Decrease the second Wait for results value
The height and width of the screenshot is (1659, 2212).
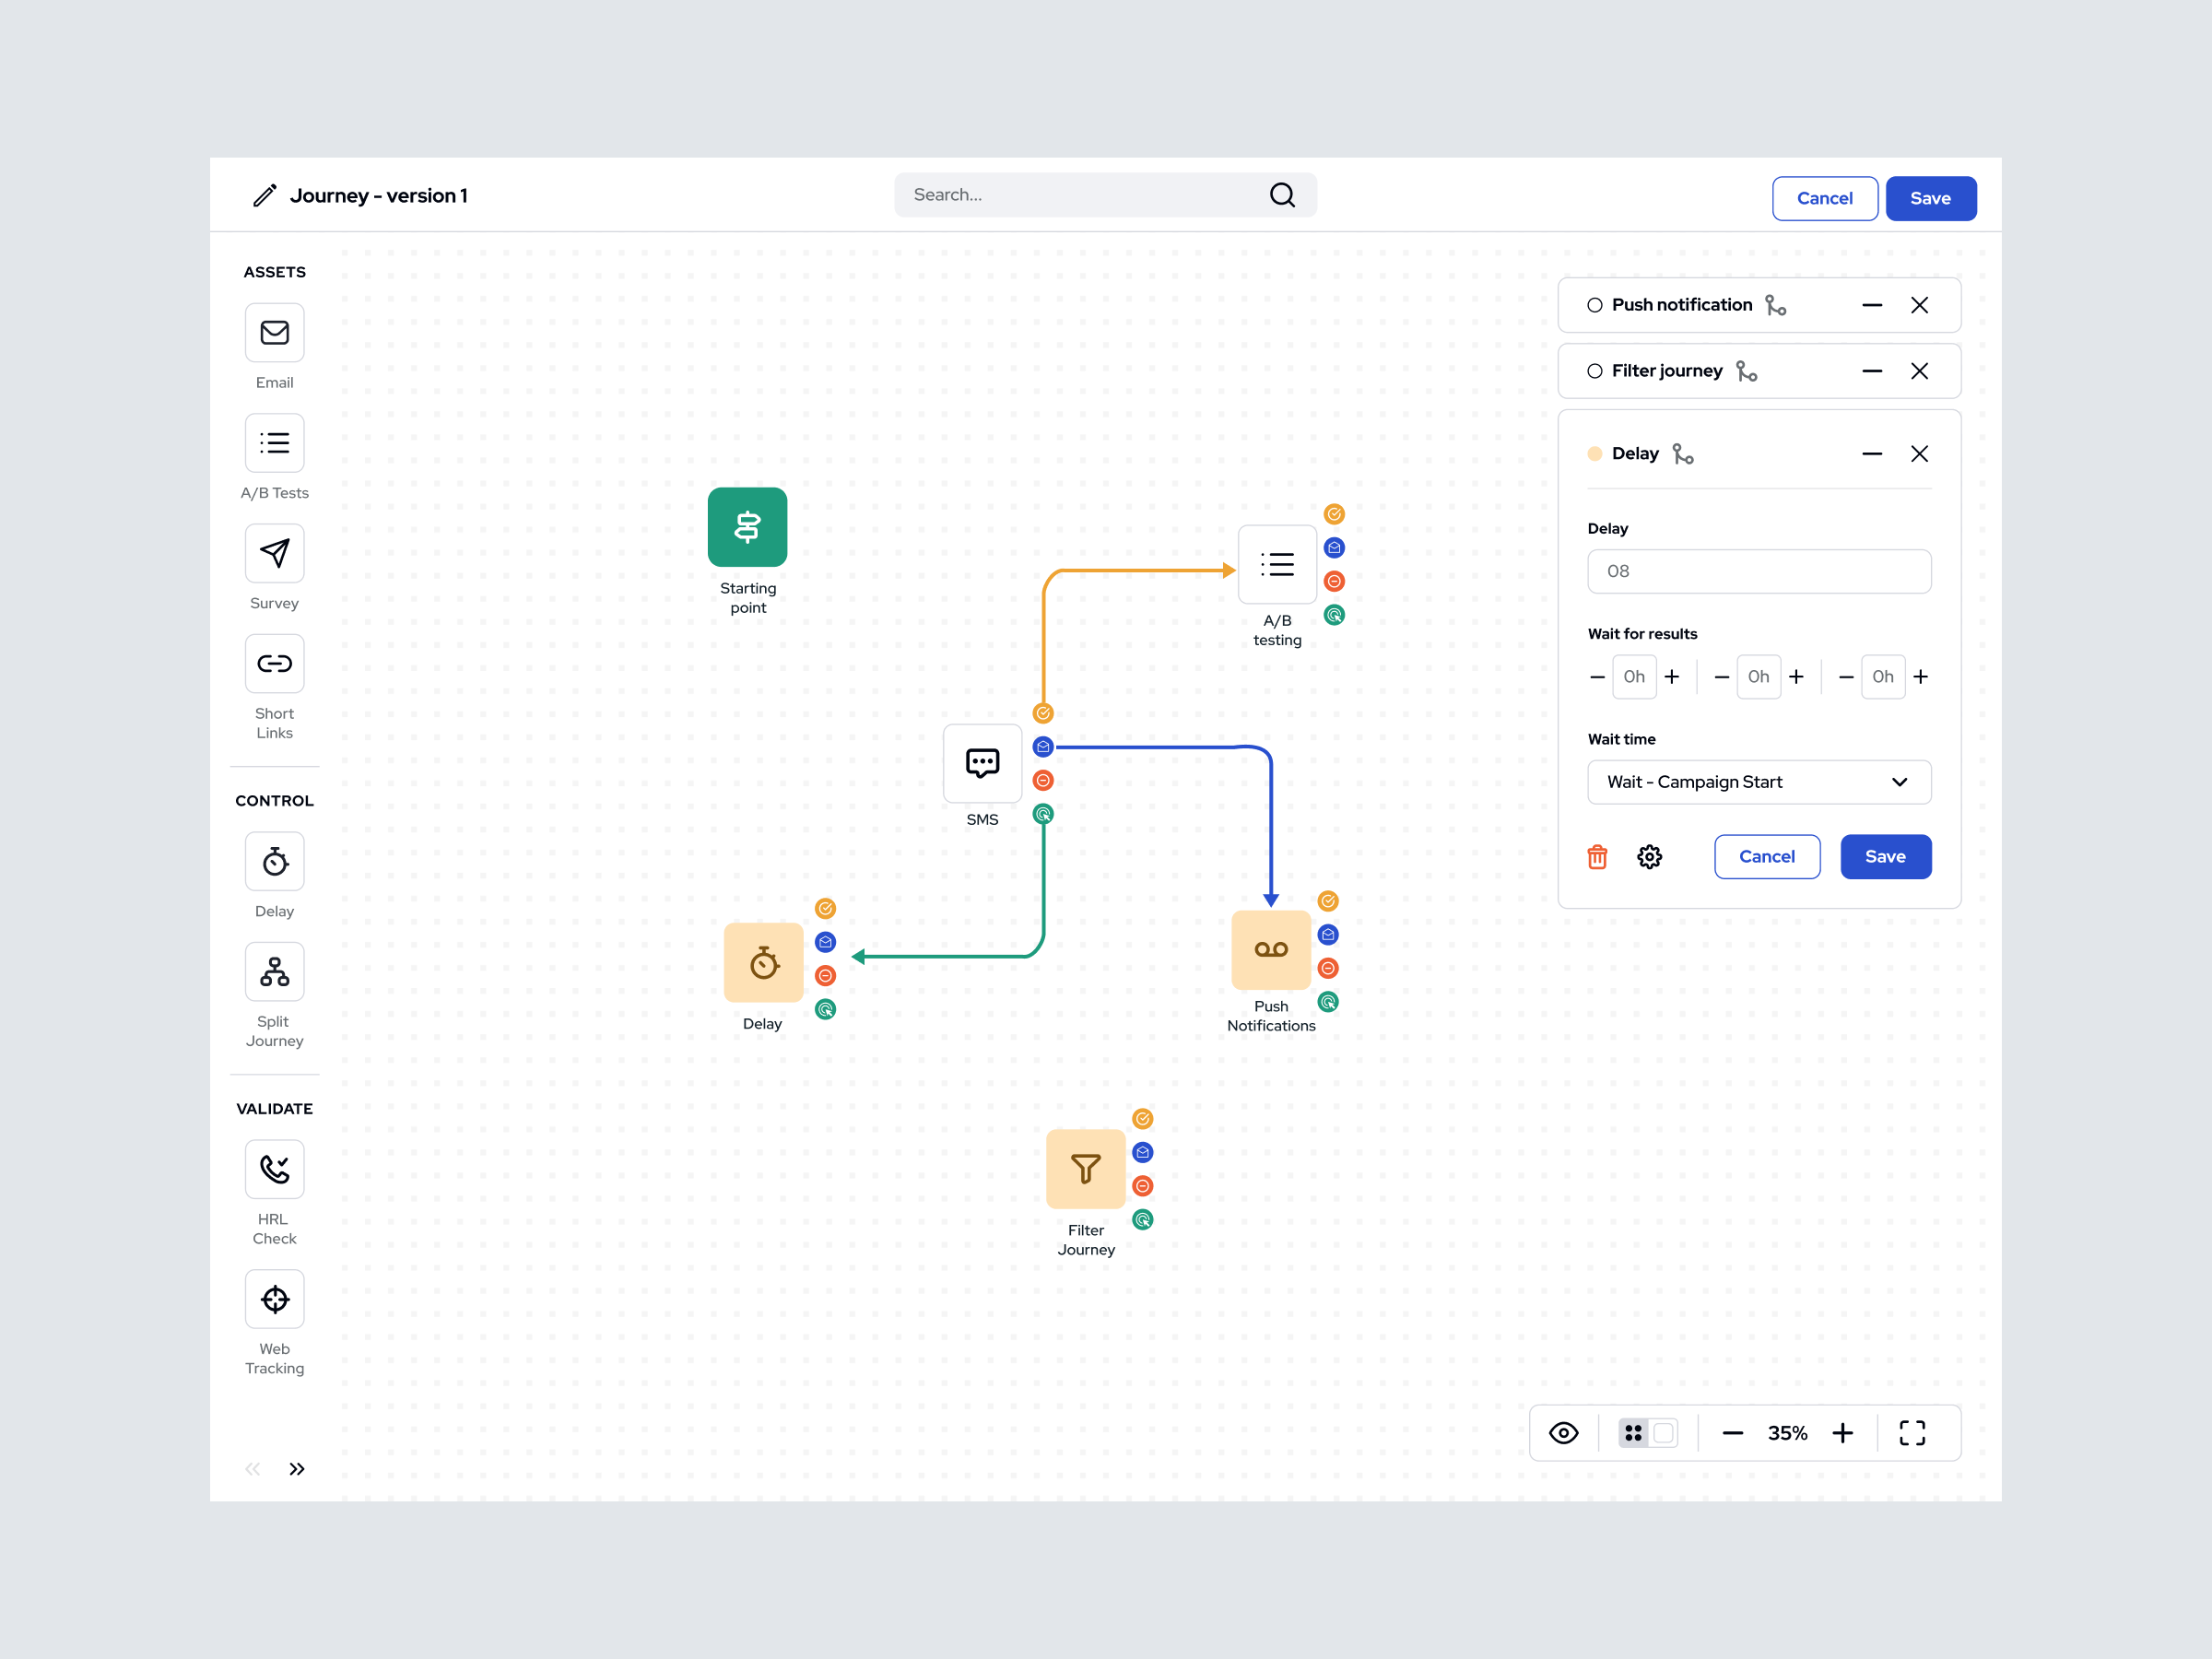1722,677
